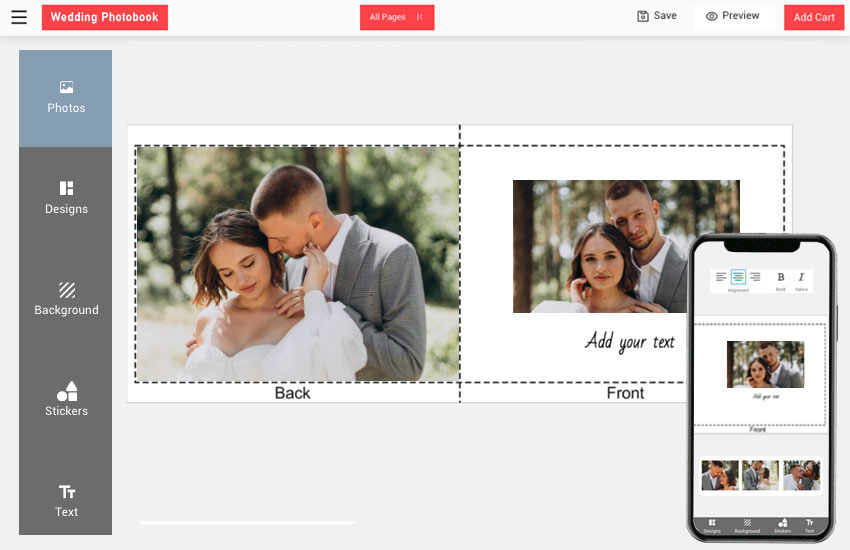Click the Preview eye icon
Image resolution: width=850 pixels, height=550 pixels.
tap(712, 16)
